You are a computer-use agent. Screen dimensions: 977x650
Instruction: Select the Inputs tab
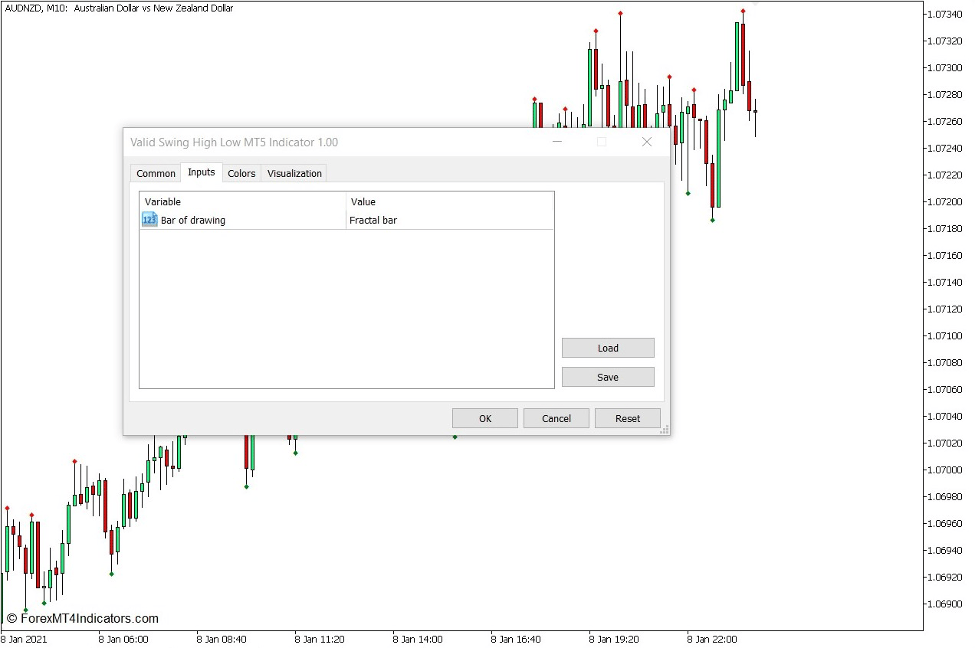[200, 171]
